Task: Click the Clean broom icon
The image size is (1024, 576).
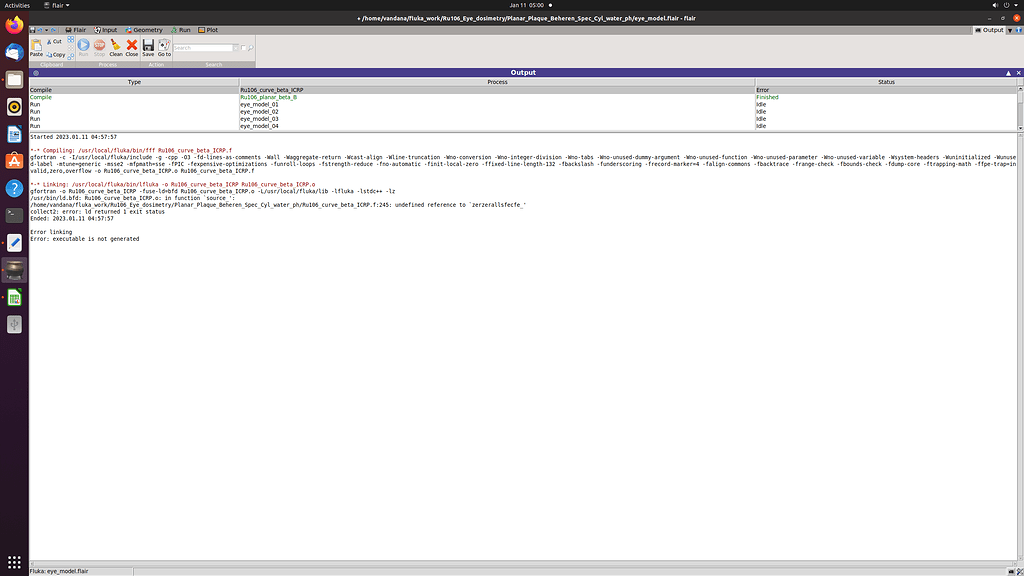Action: click(115, 47)
